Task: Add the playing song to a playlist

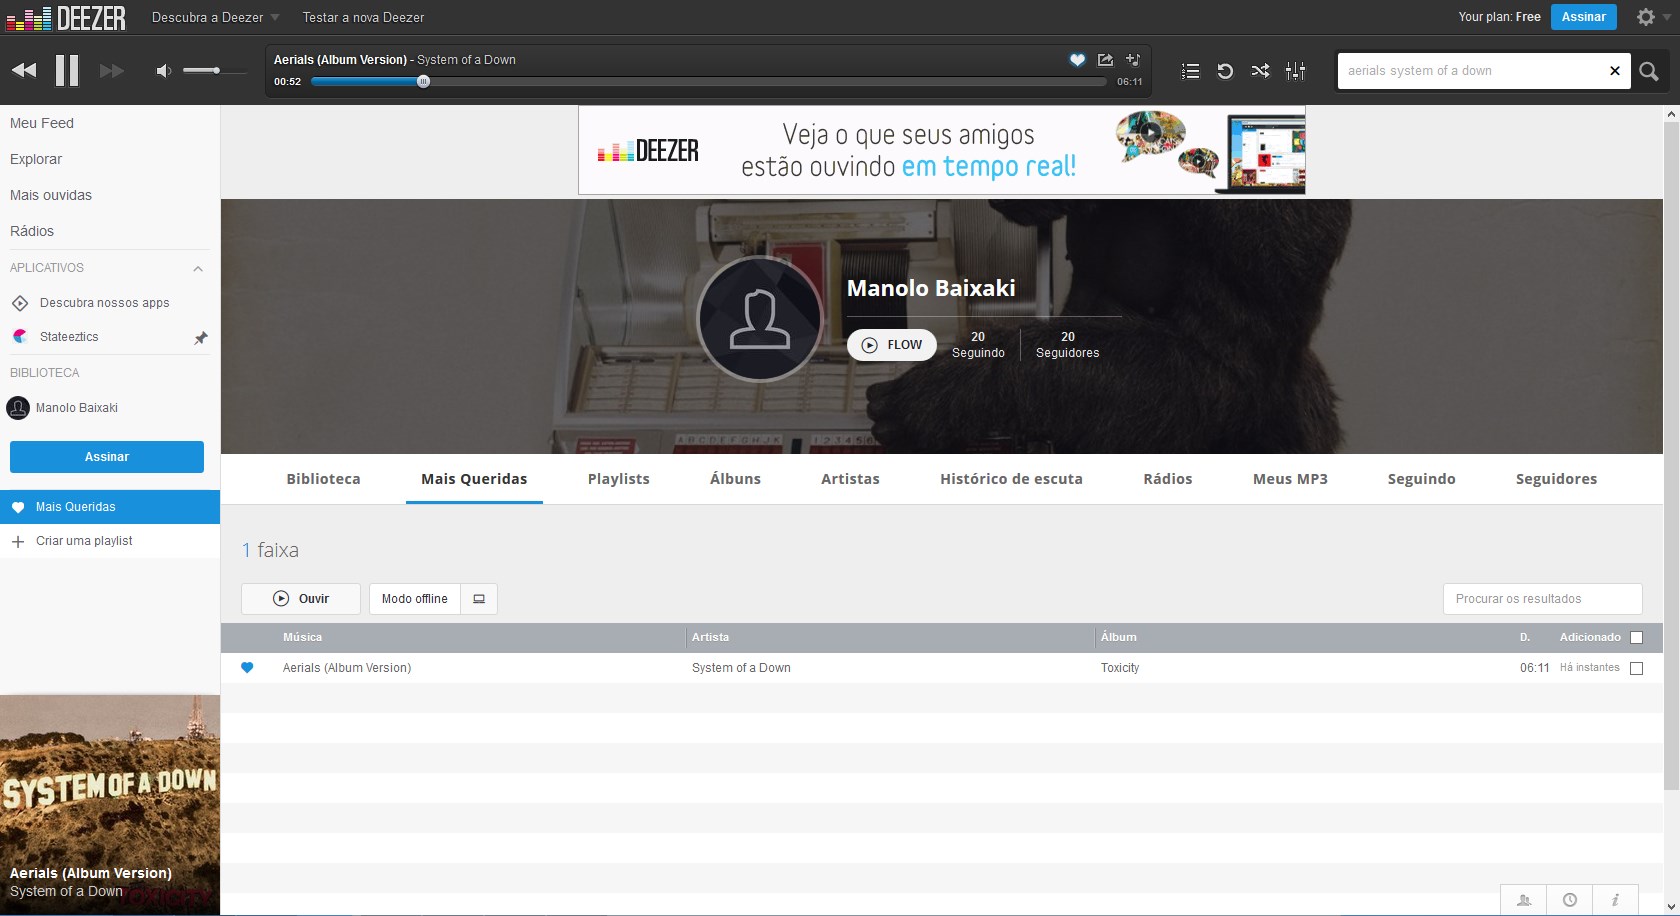Action: (x=1133, y=60)
